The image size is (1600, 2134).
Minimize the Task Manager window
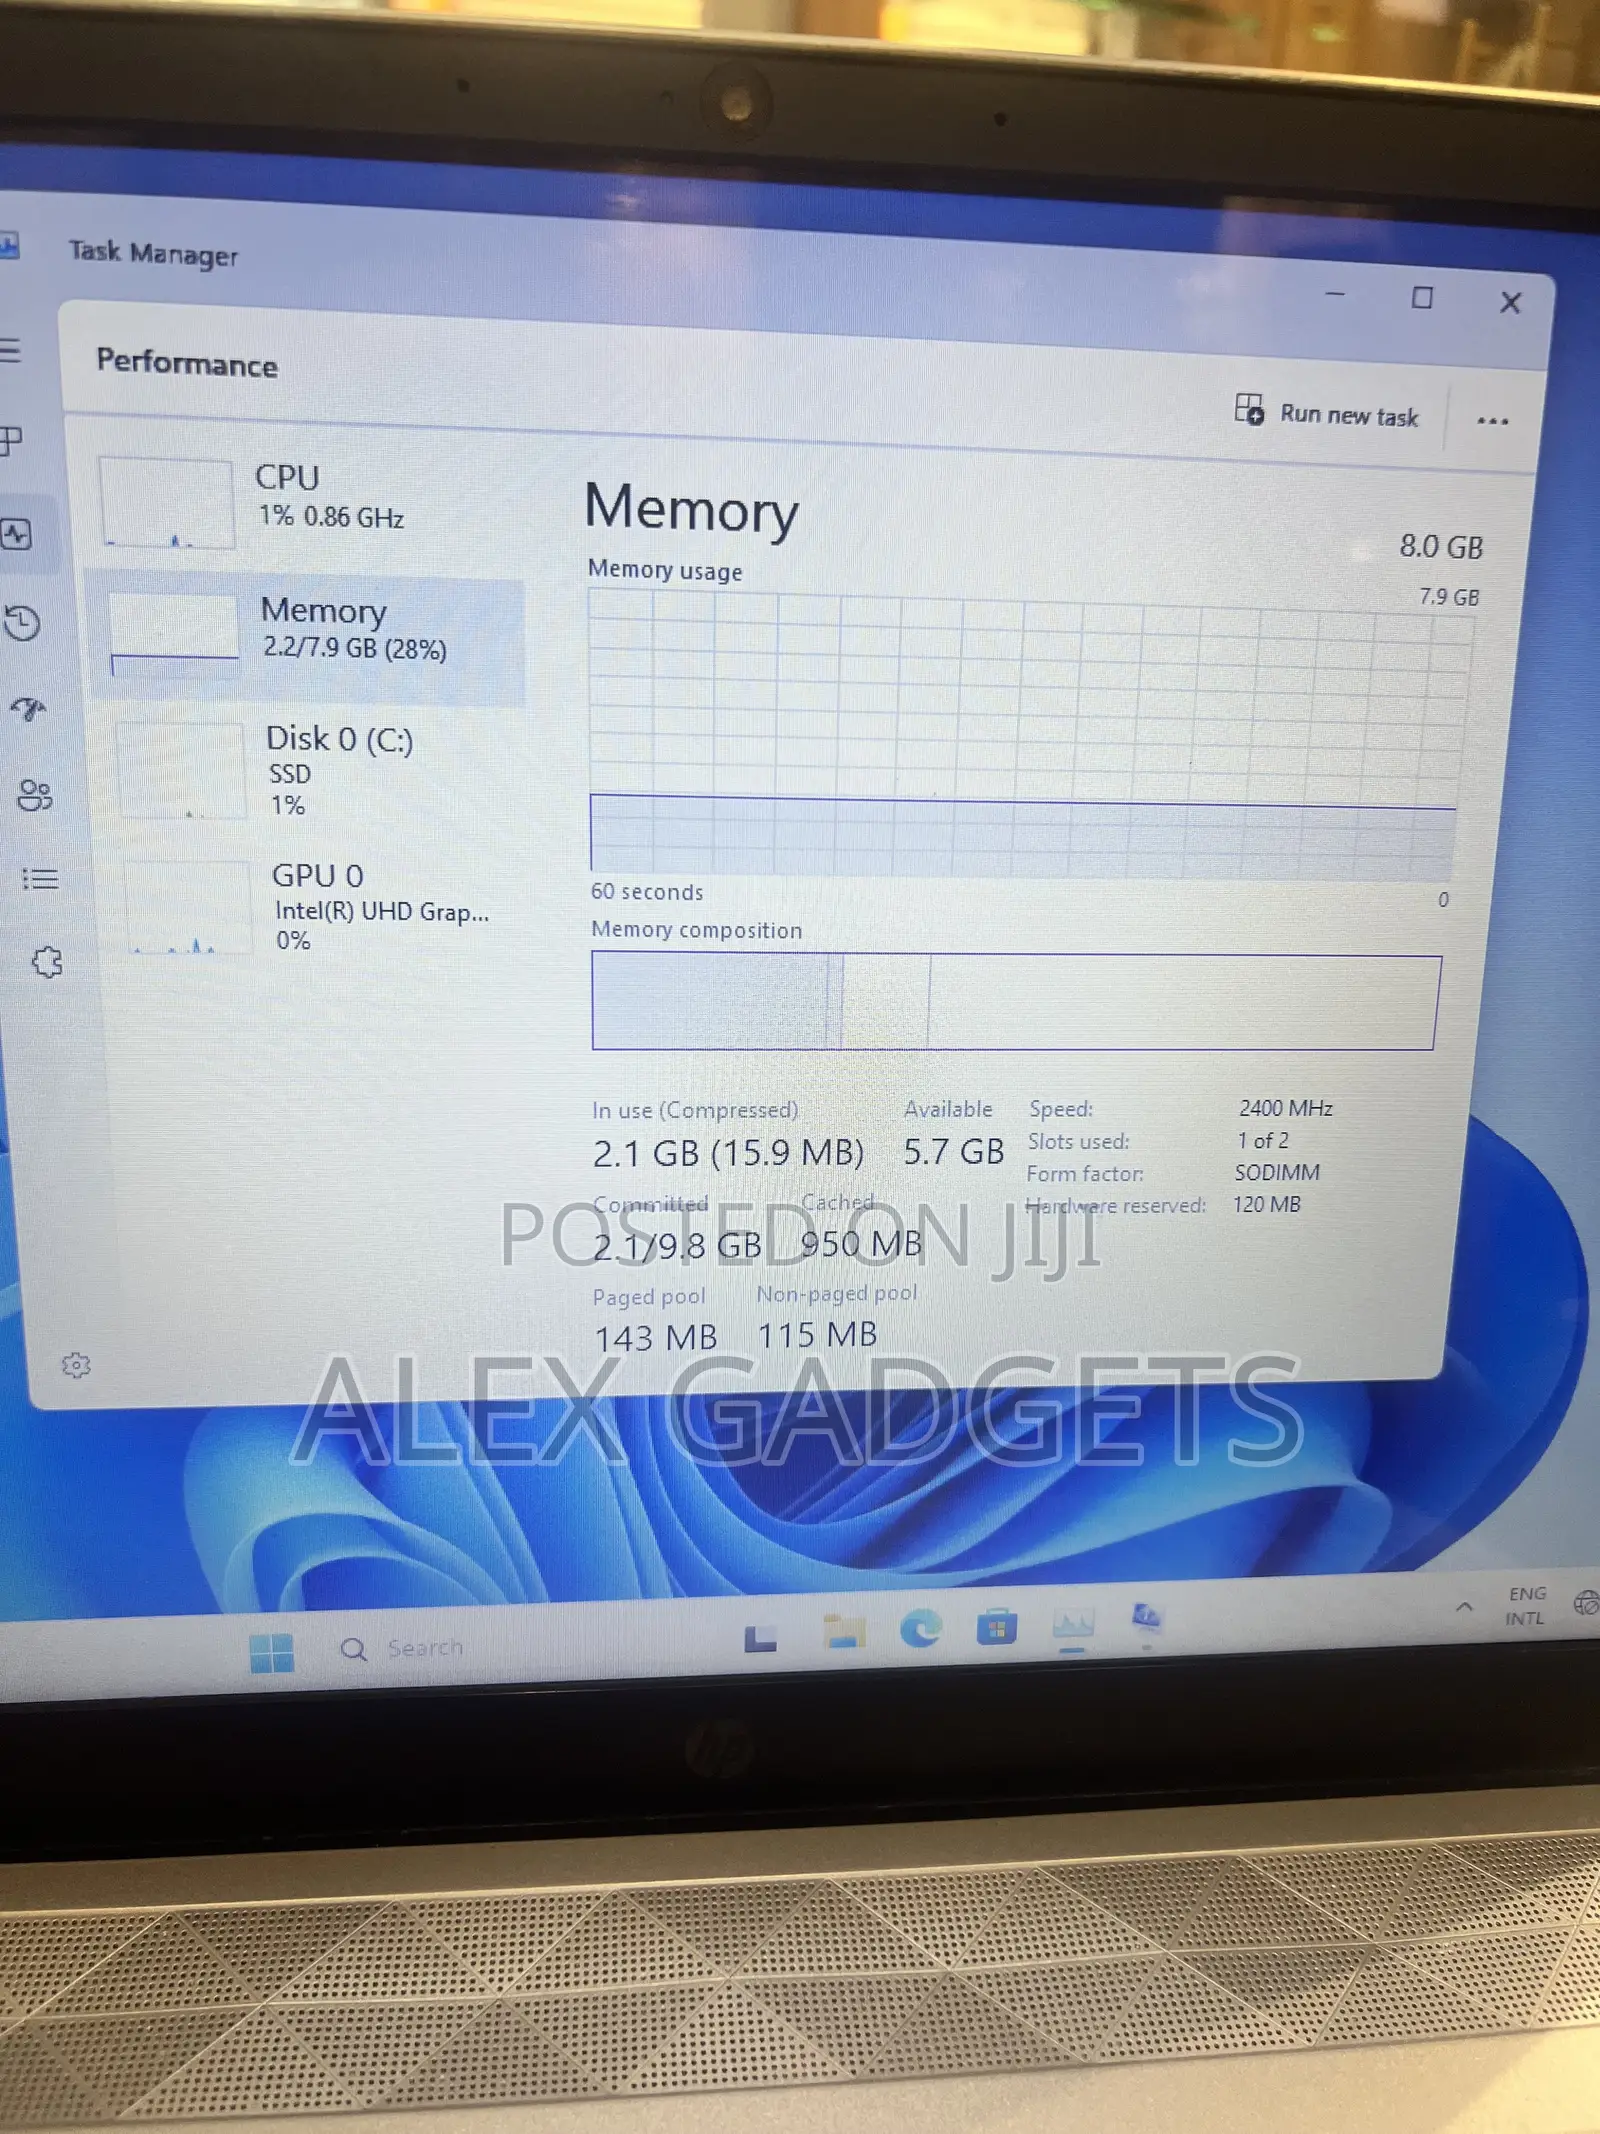click(x=1335, y=294)
